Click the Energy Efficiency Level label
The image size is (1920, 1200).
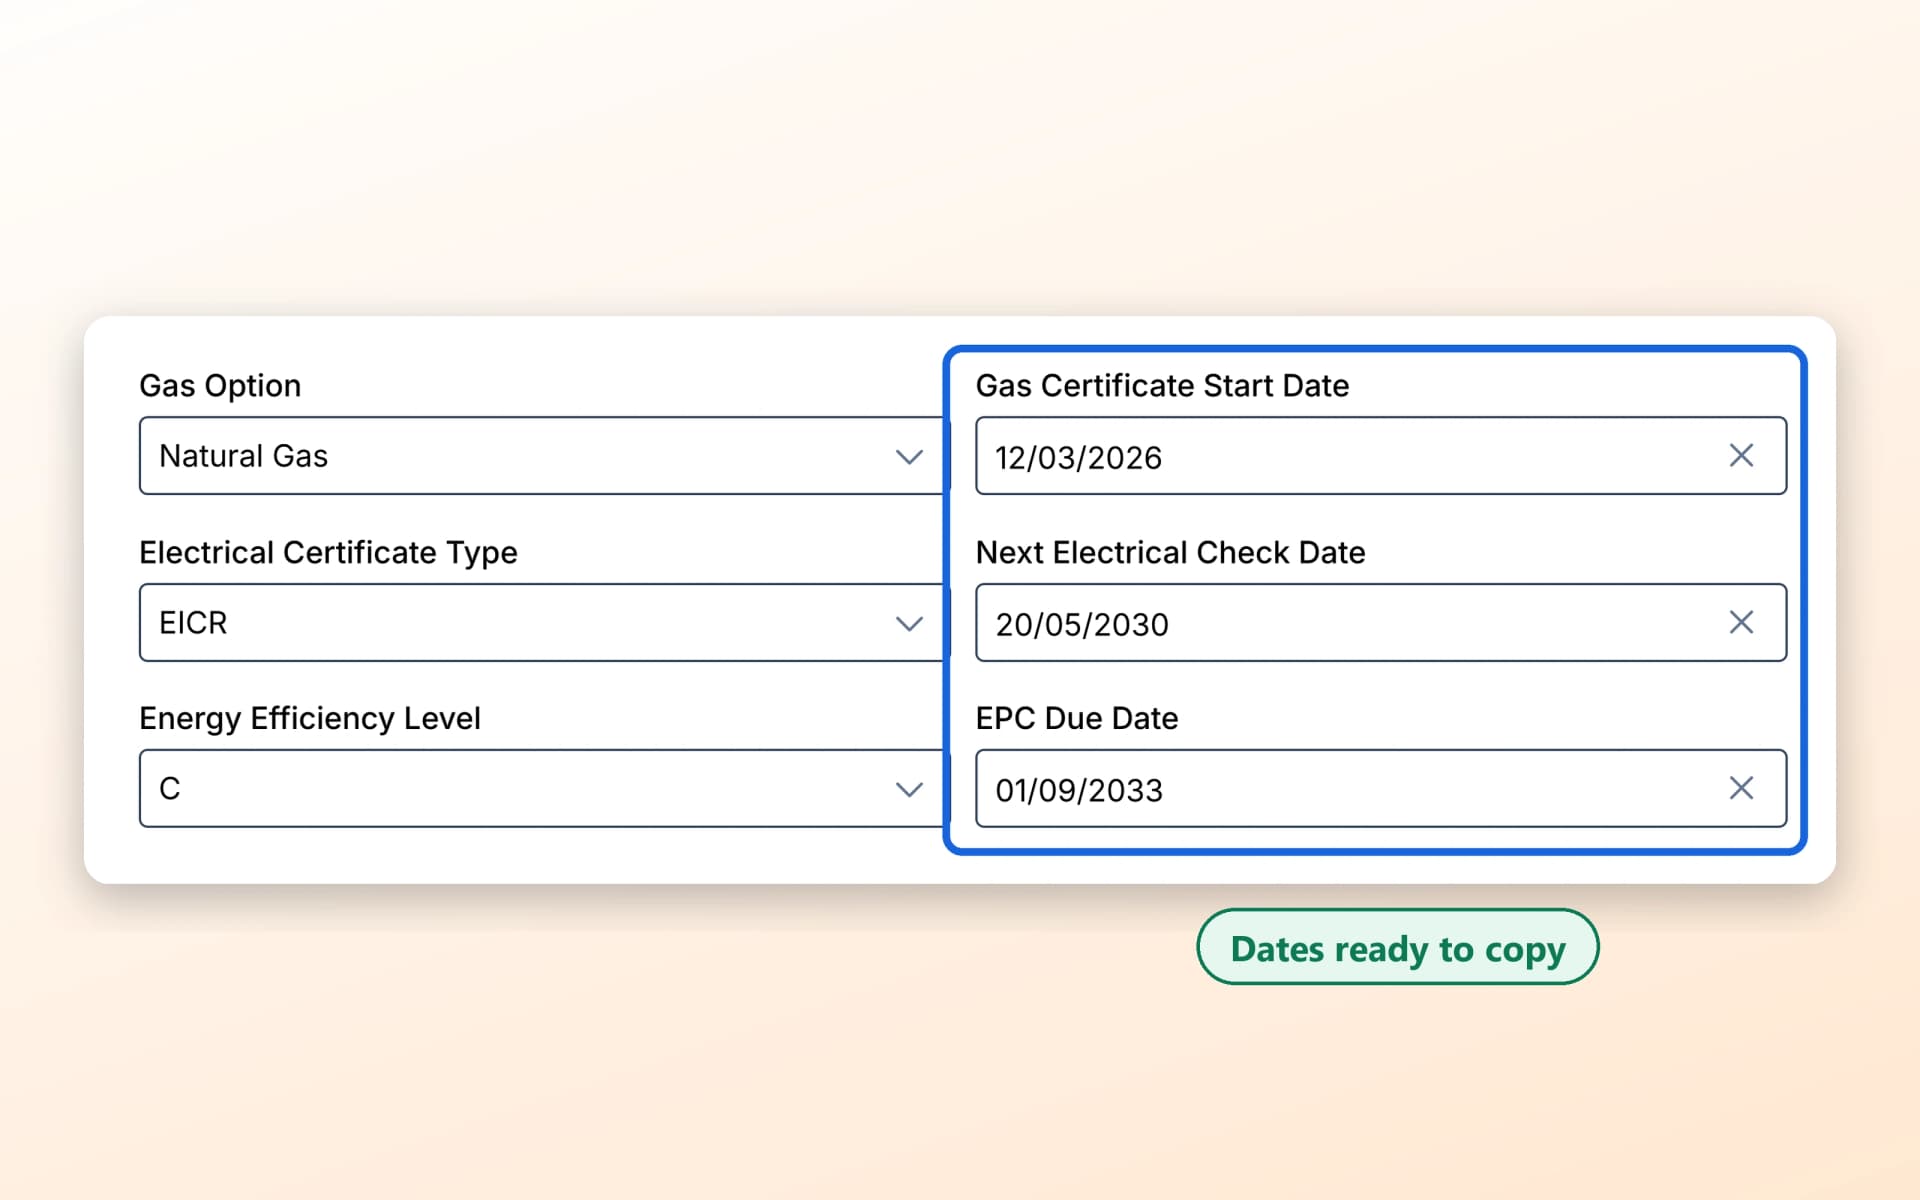310,719
